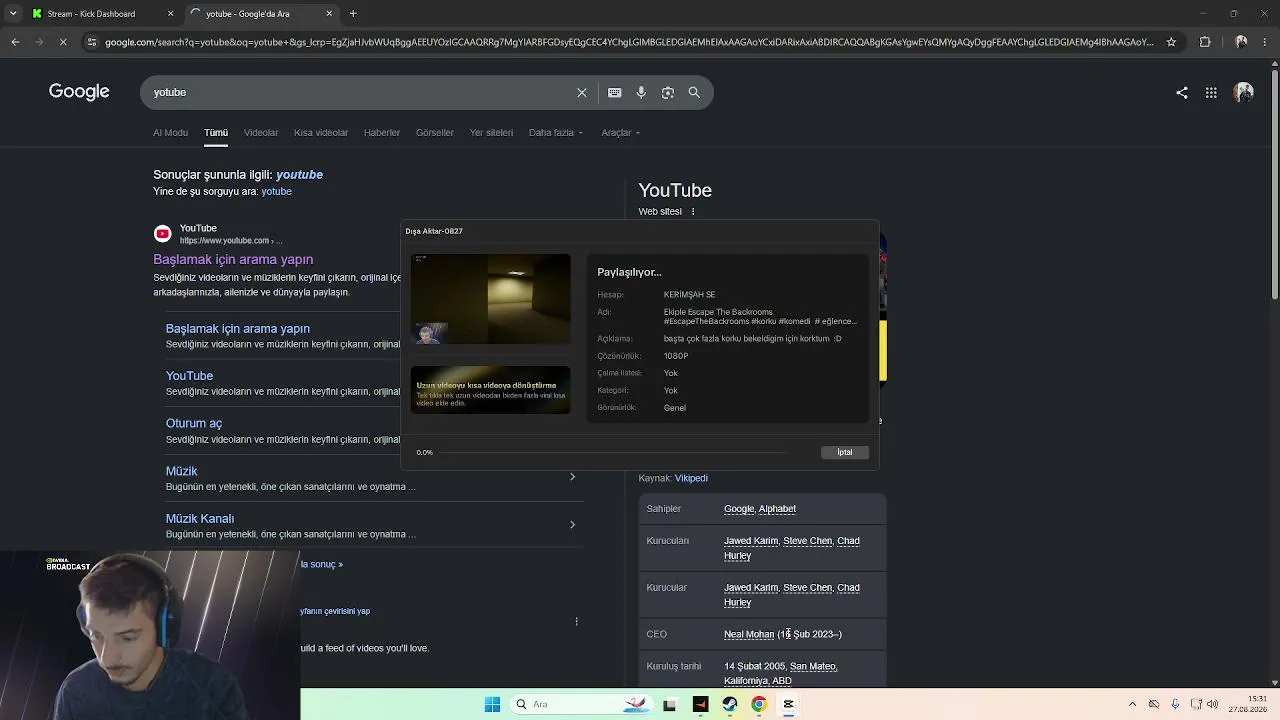The width and height of the screenshot is (1280, 720).
Task: Stop loading the current page
Action: pos(62,42)
